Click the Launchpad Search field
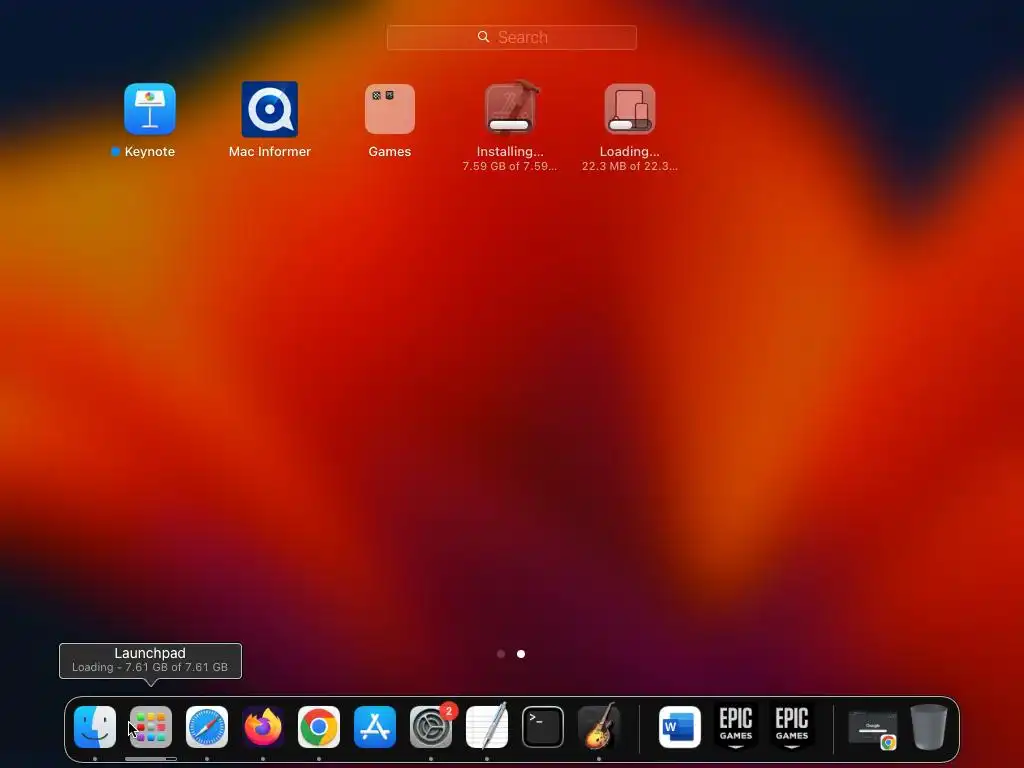 (511, 37)
